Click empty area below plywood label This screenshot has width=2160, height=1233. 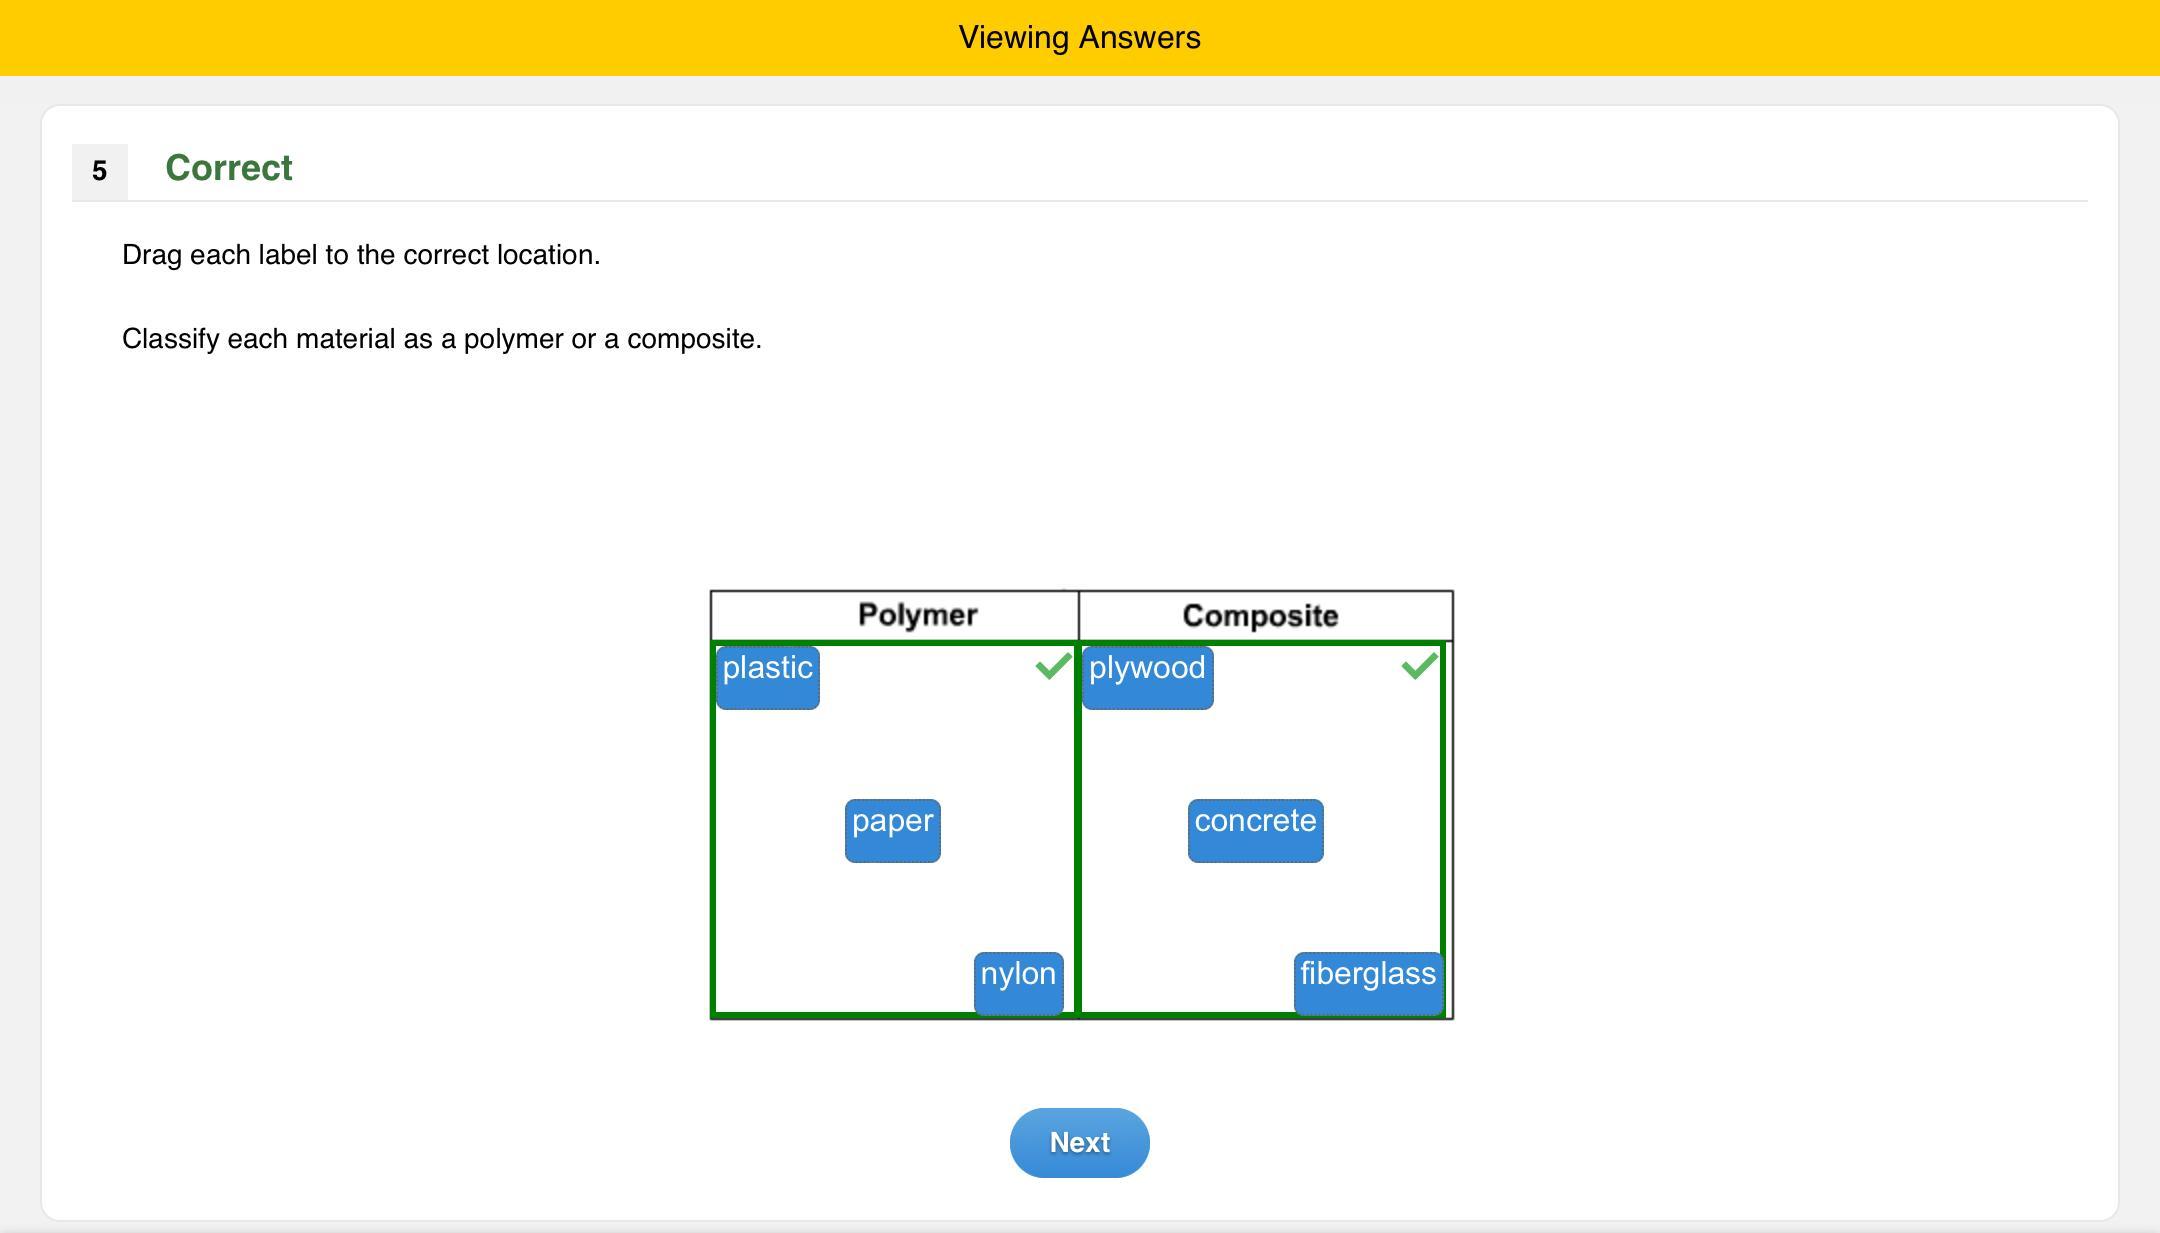(x=1147, y=760)
